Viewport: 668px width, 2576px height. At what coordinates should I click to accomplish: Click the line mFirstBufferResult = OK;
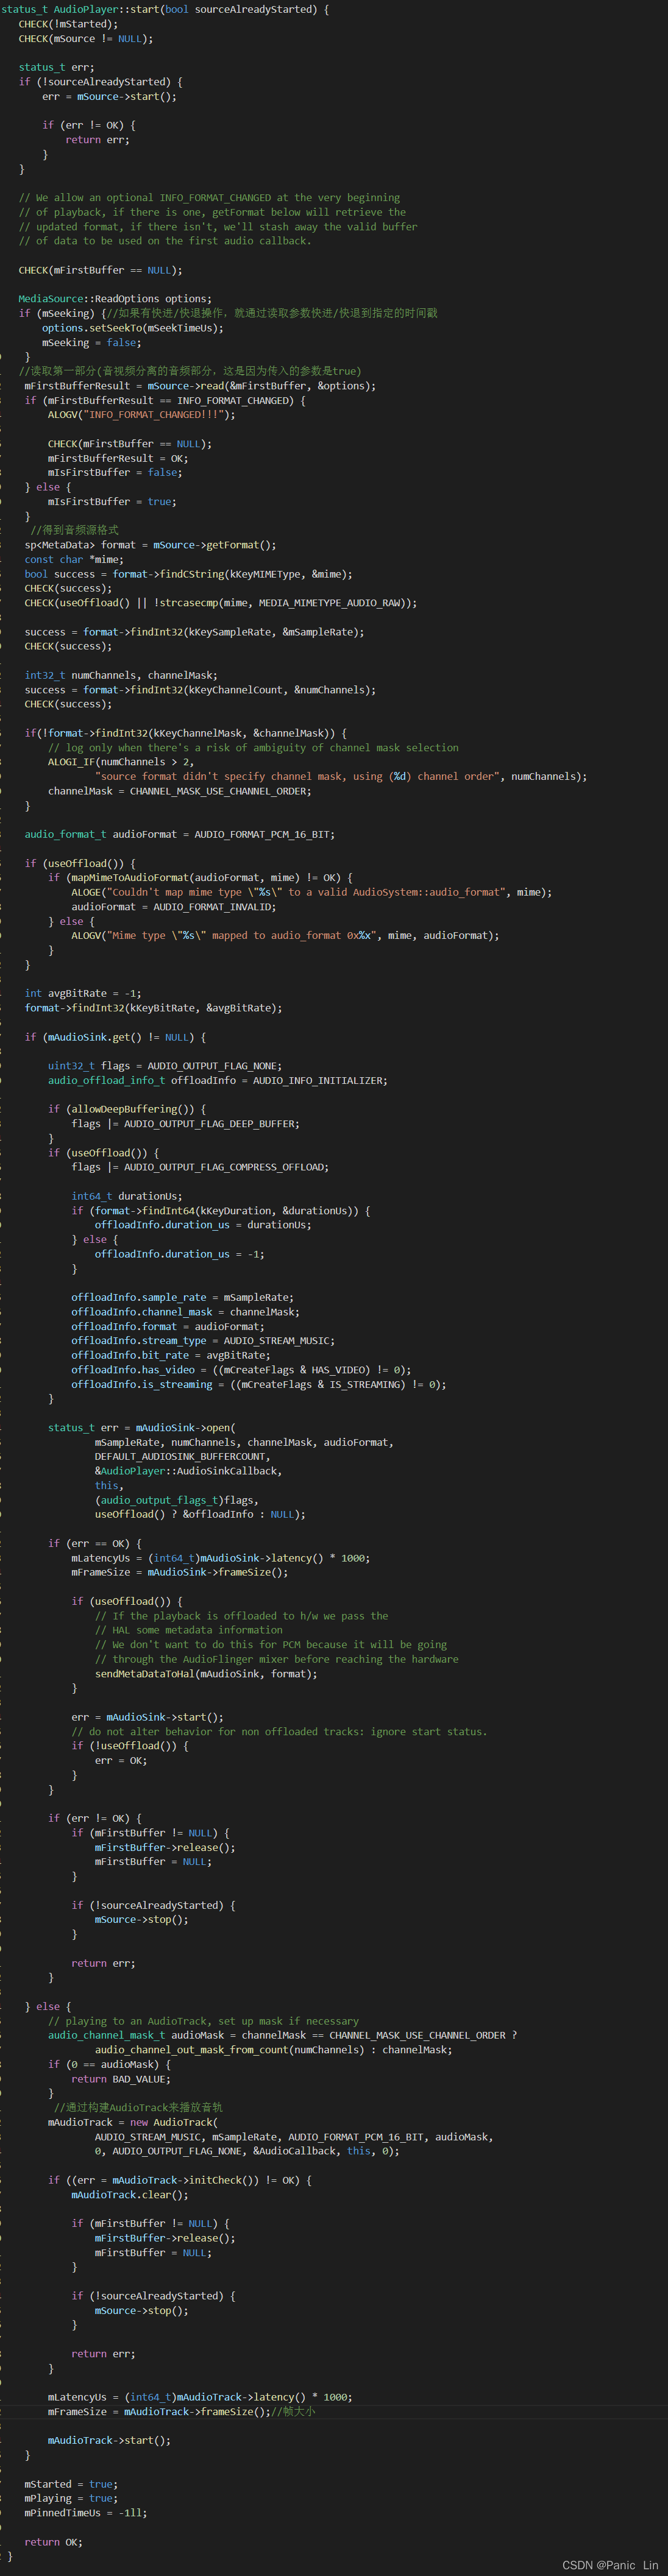point(117,458)
